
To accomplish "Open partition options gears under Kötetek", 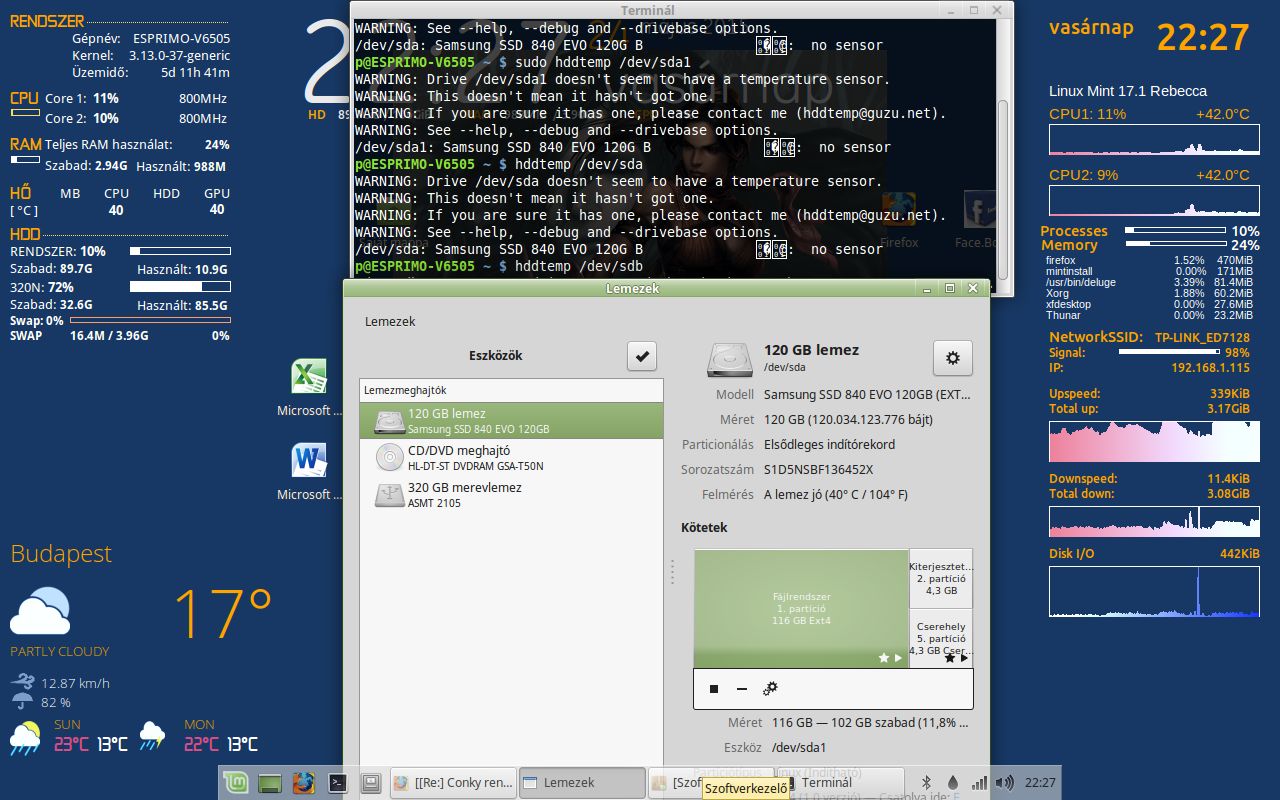I will point(770,688).
